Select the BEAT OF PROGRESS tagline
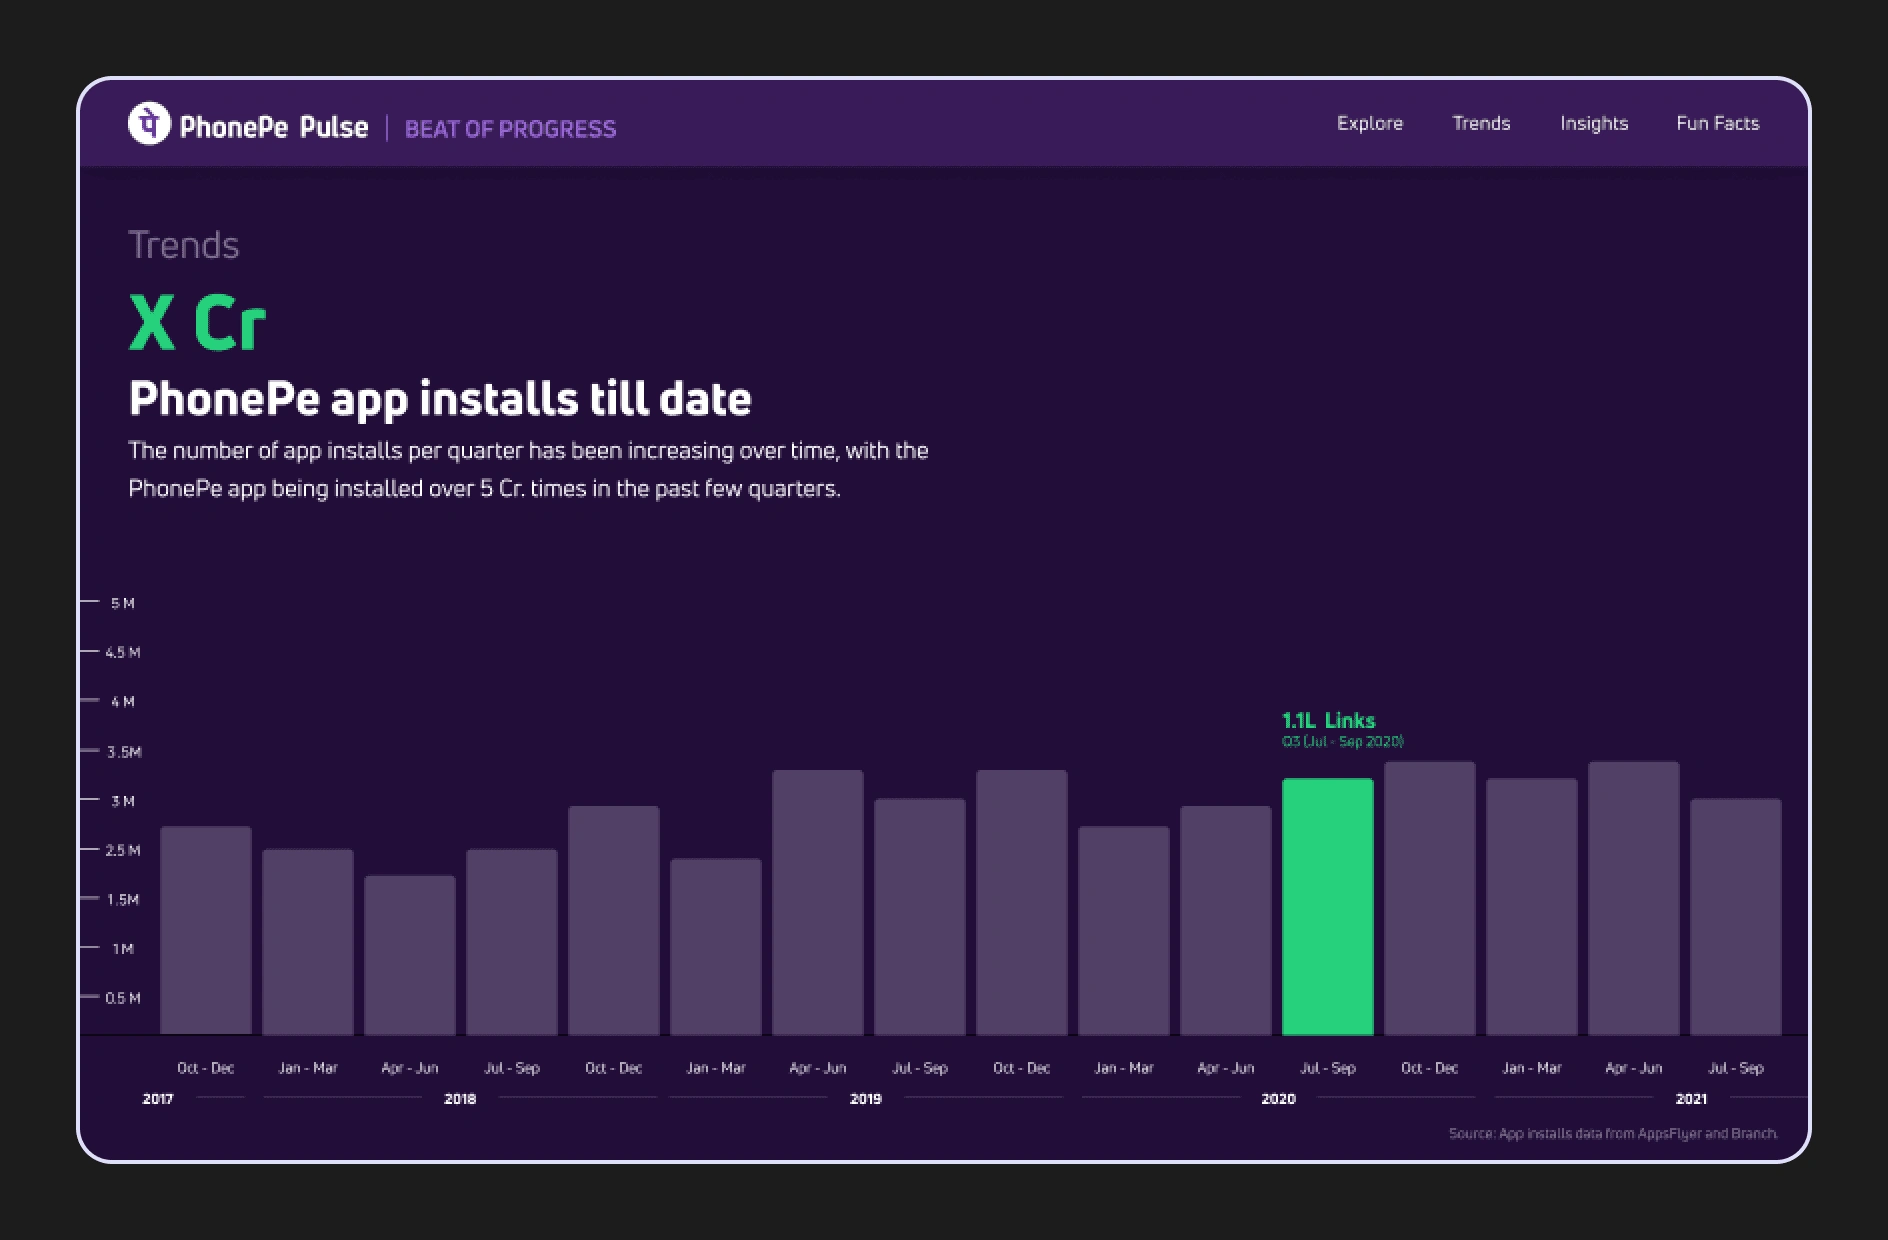Viewport: 1888px width, 1240px height. [510, 129]
